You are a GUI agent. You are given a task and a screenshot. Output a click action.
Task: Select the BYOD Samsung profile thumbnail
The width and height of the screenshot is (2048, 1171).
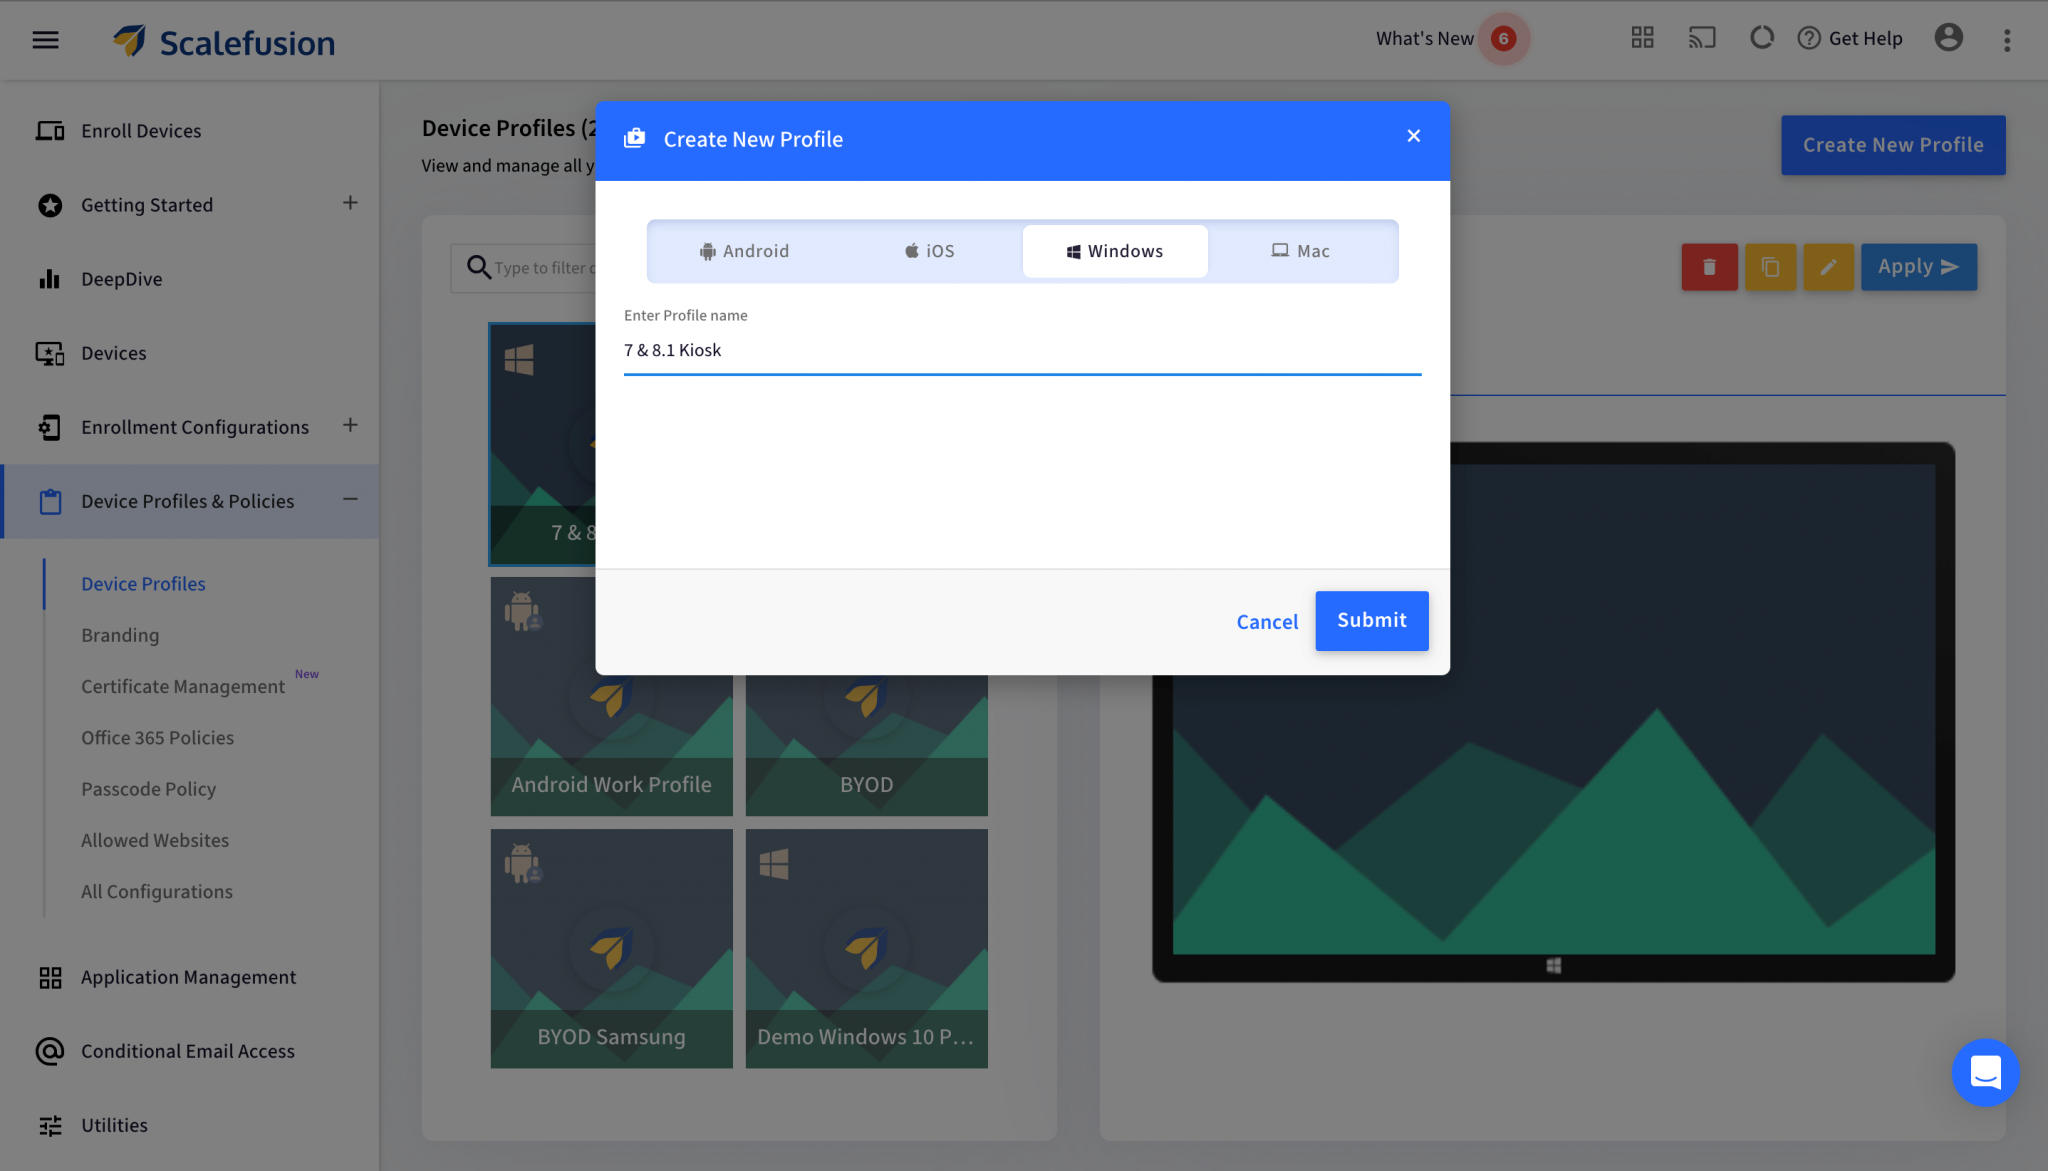(x=611, y=948)
